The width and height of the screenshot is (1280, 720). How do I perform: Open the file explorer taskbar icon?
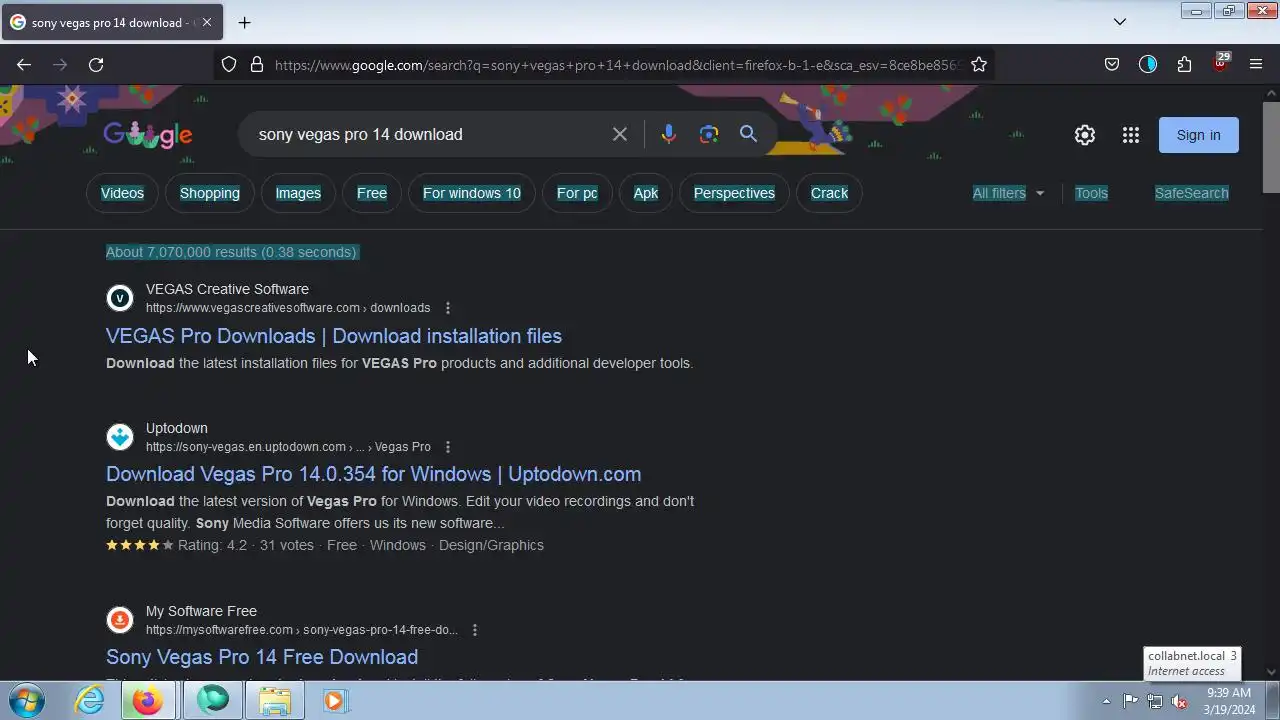point(274,701)
